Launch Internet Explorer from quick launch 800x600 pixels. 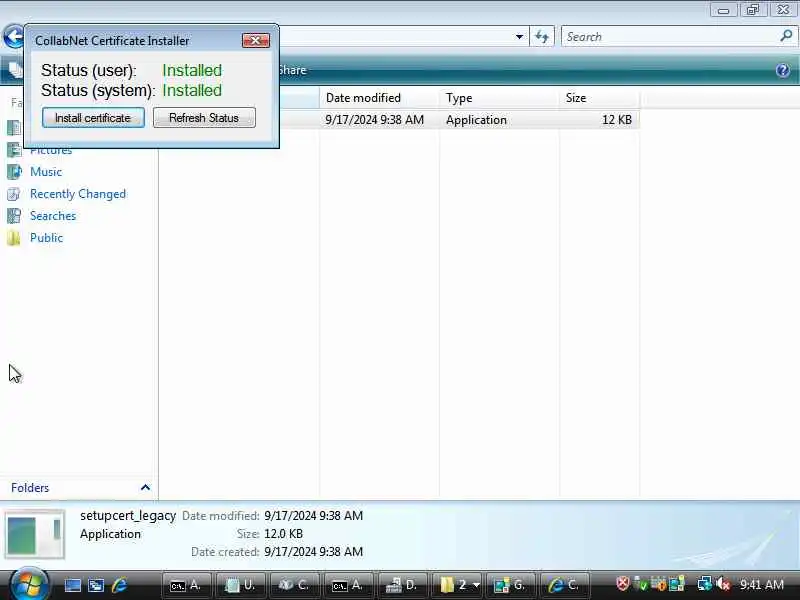coord(119,585)
